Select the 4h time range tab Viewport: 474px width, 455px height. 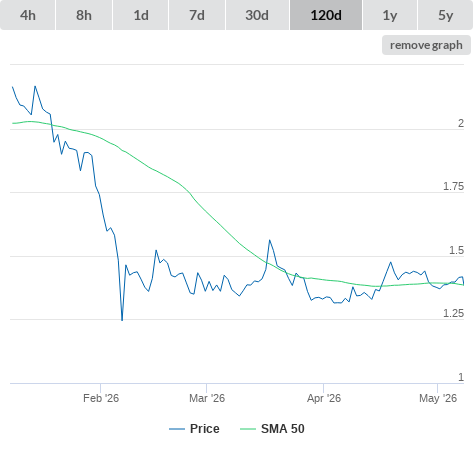(28, 15)
